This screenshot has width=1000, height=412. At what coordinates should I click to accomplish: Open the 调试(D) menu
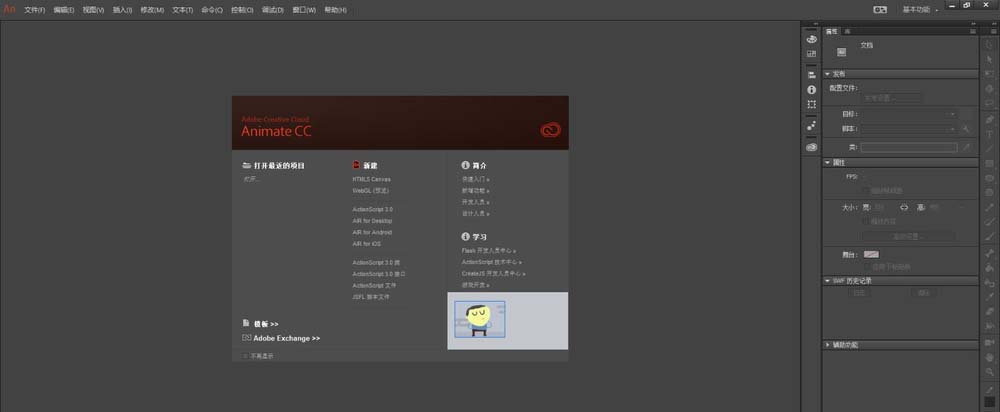point(272,10)
